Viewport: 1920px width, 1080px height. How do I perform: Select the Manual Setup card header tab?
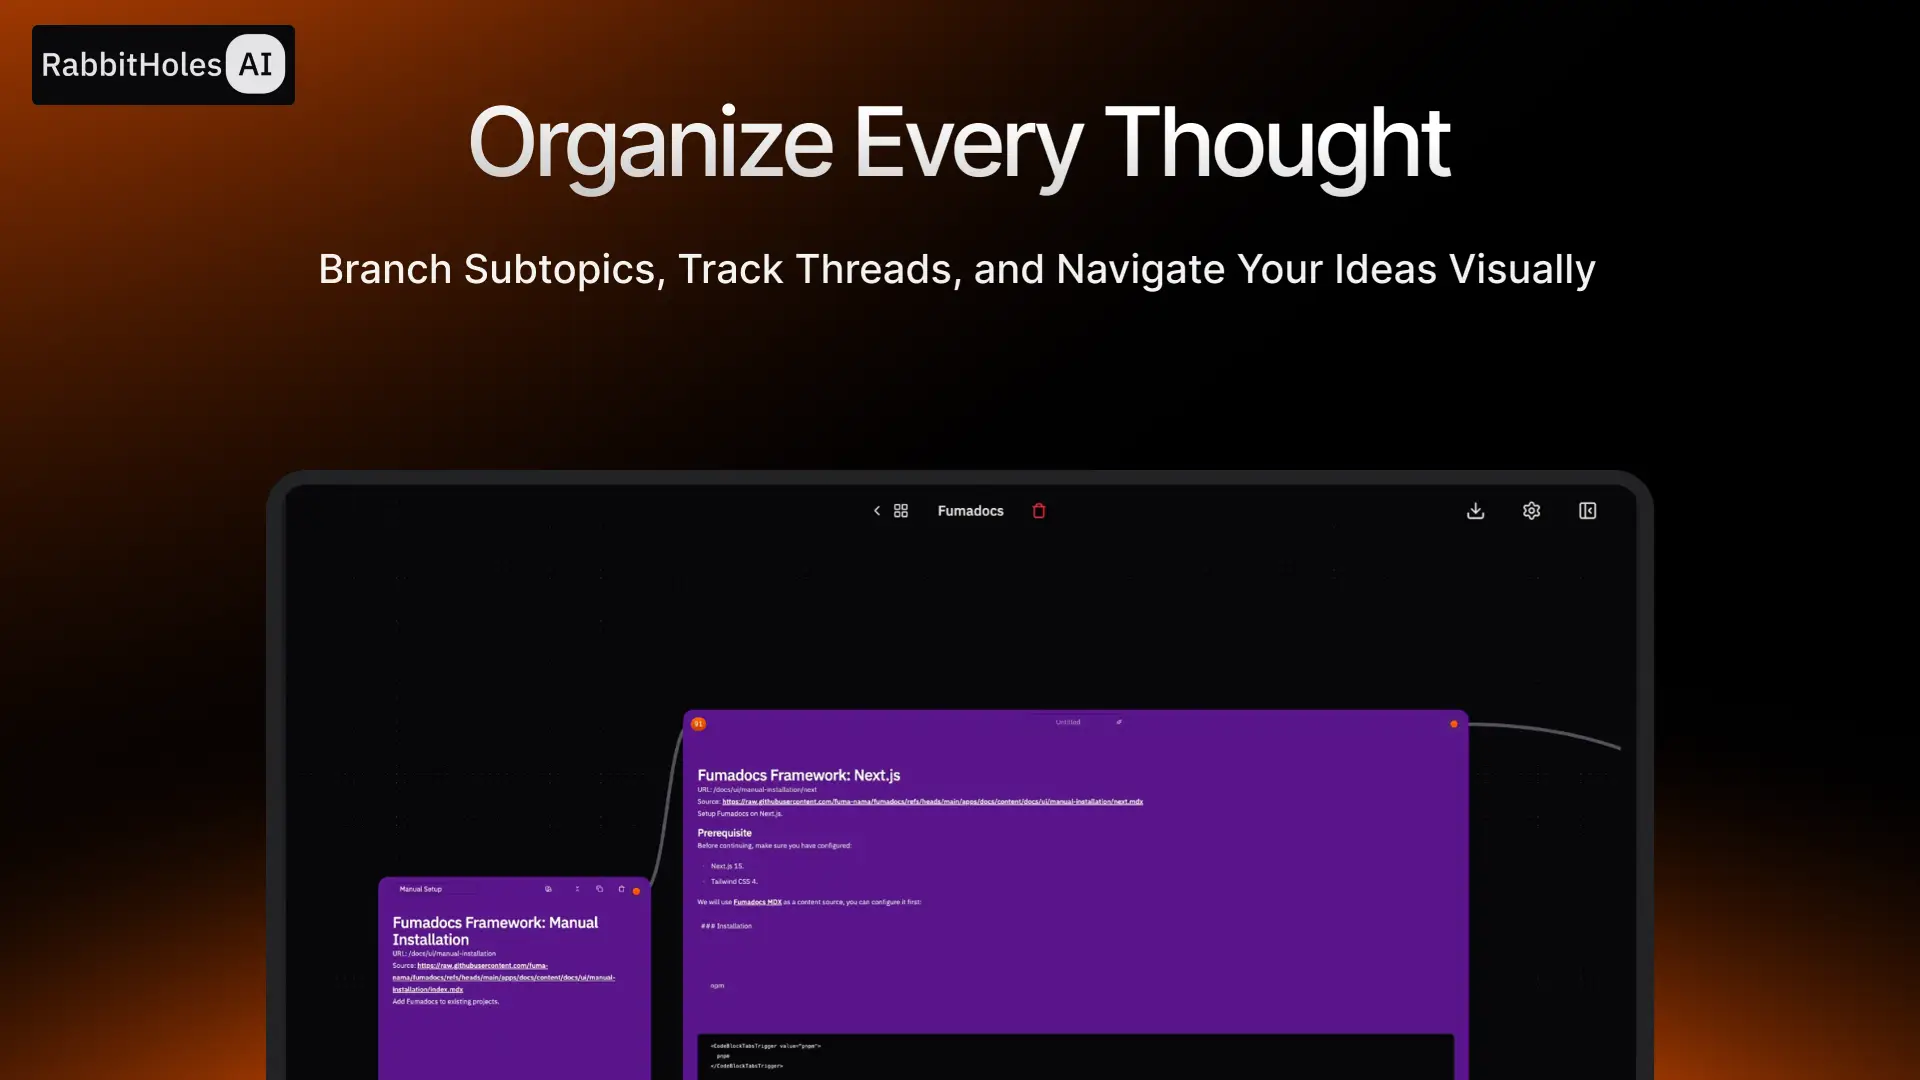click(420, 889)
